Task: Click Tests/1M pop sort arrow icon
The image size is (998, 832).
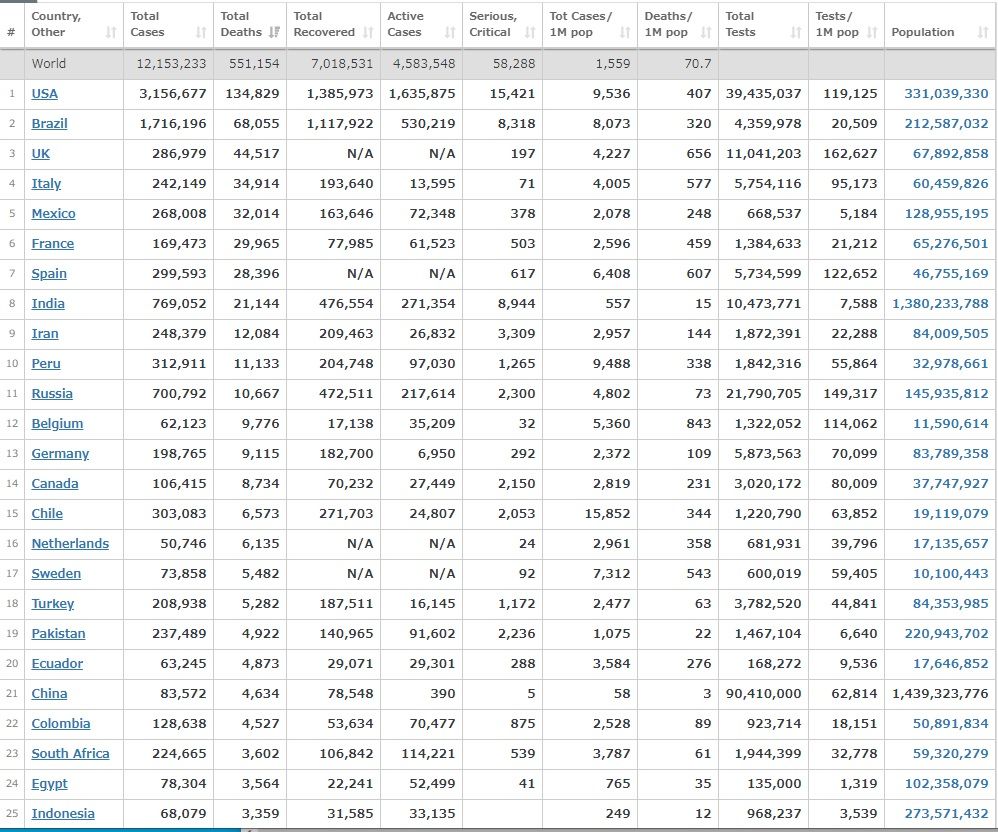Action: 871,33
